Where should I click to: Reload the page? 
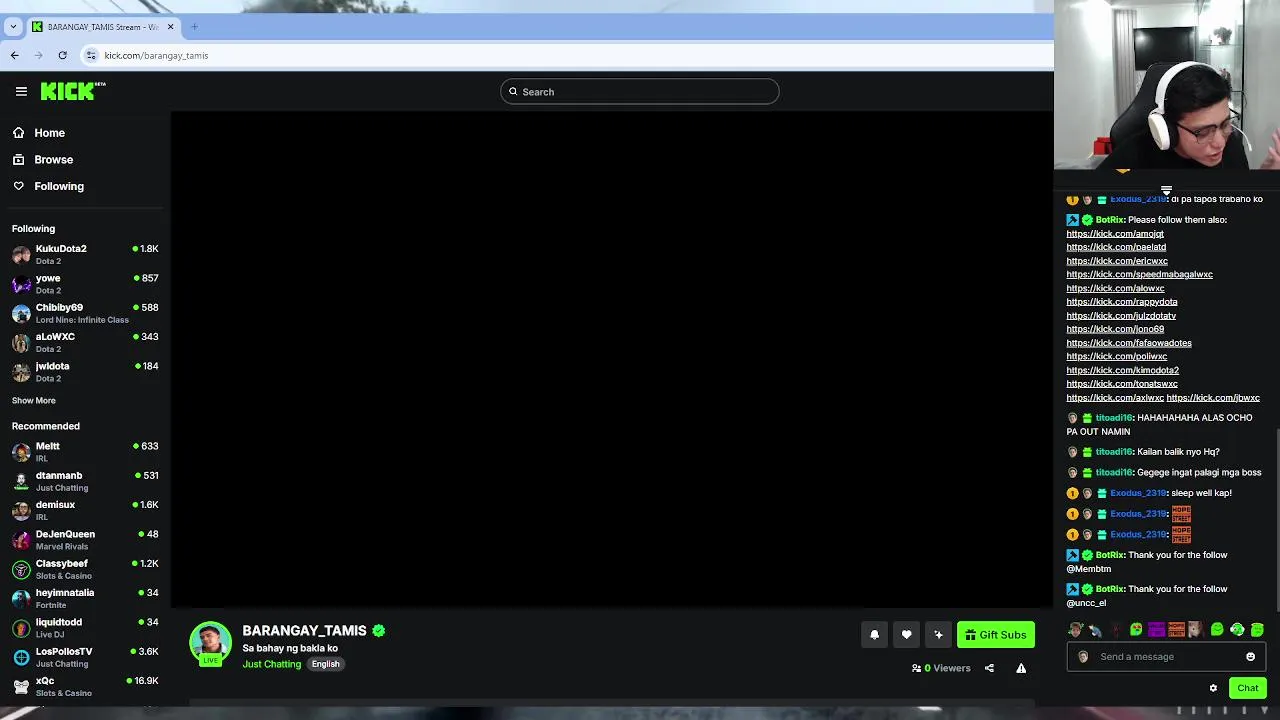click(62, 55)
